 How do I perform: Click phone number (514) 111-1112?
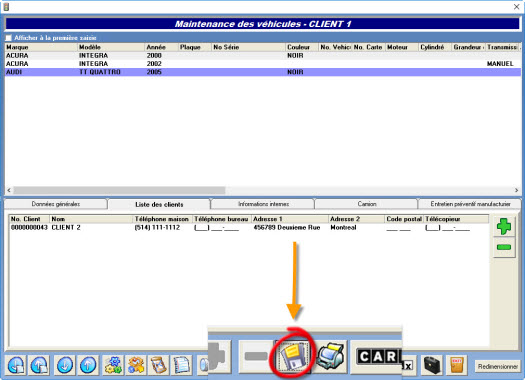coord(157,227)
